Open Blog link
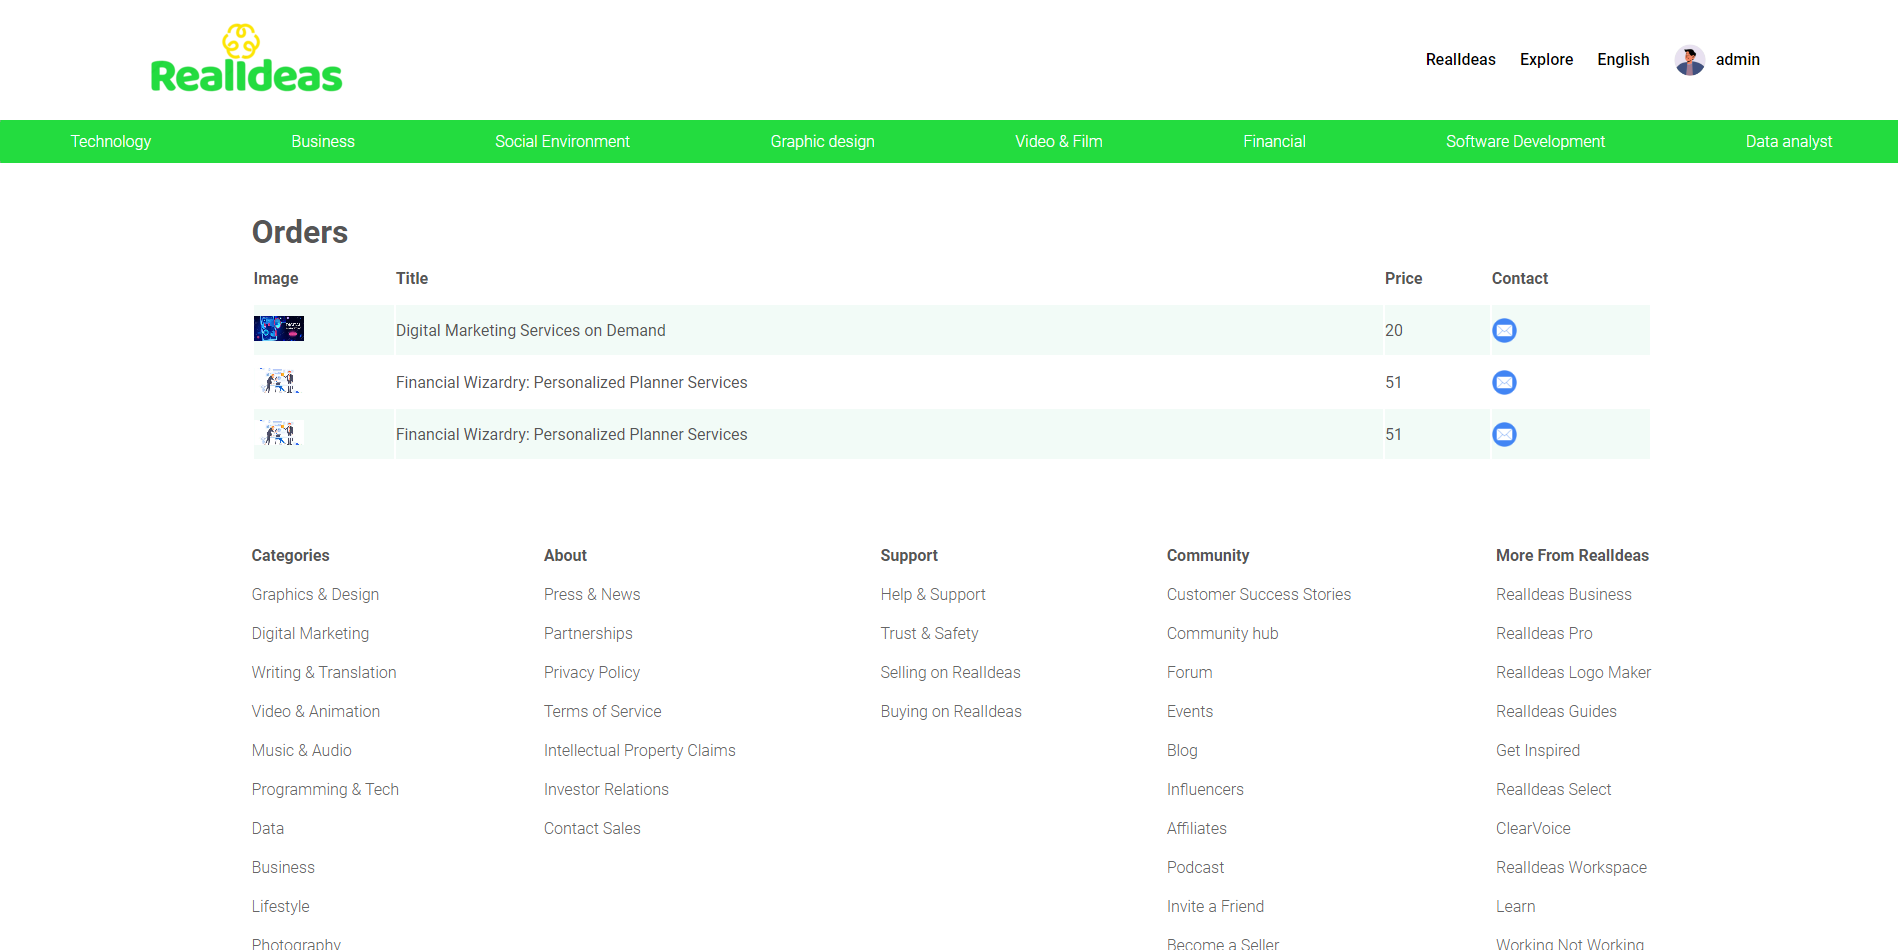Screen dimensions: 1898x950 tap(1182, 751)
